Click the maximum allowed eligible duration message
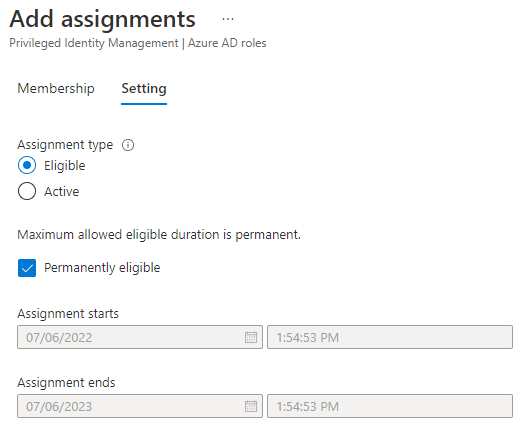Viewport: 532px width, 433px height. pyautogui.click(x=159, y=235)
